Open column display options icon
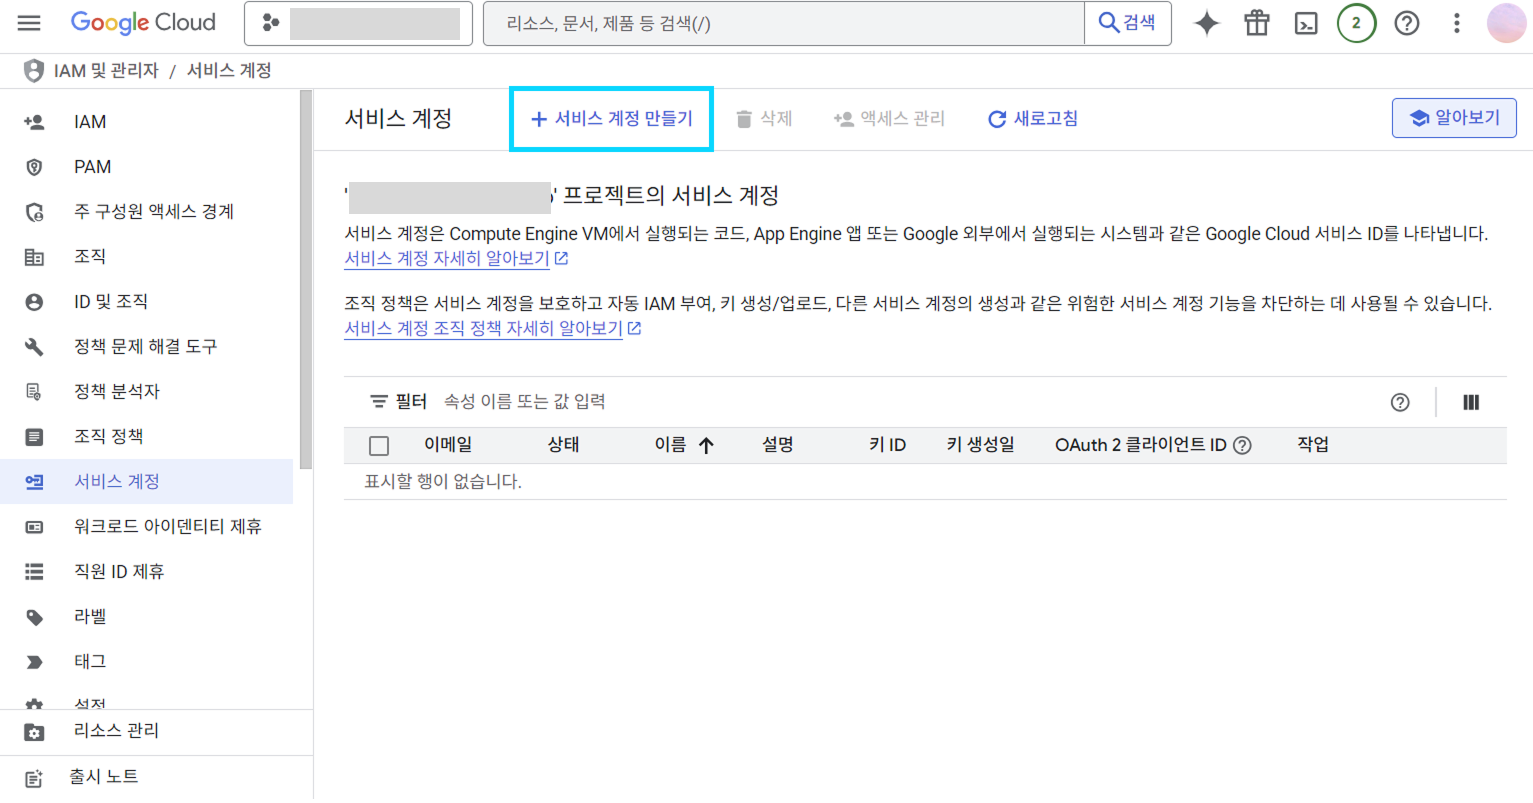 click(x=1471, y=402)
